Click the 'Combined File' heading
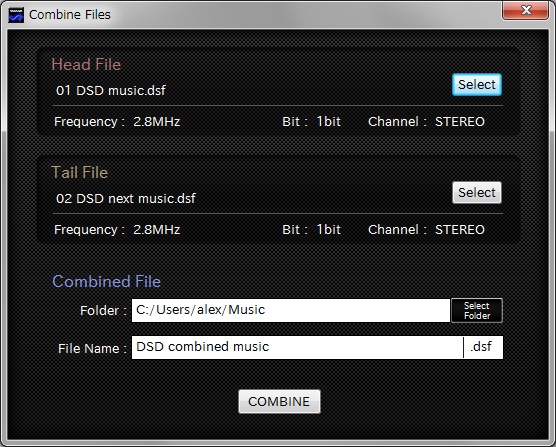 pos(106,281)
